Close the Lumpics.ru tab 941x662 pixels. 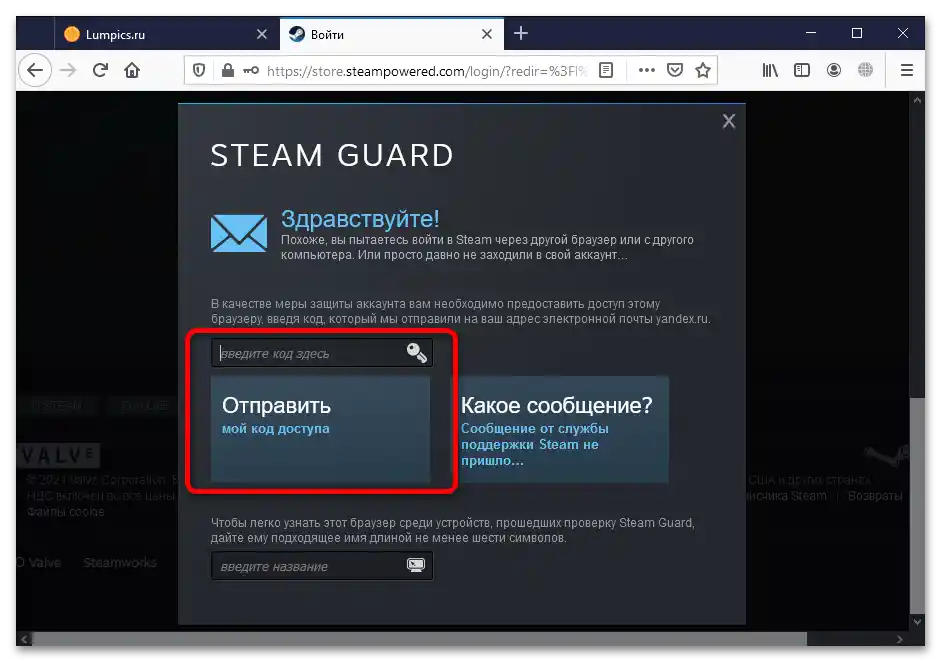262,34
